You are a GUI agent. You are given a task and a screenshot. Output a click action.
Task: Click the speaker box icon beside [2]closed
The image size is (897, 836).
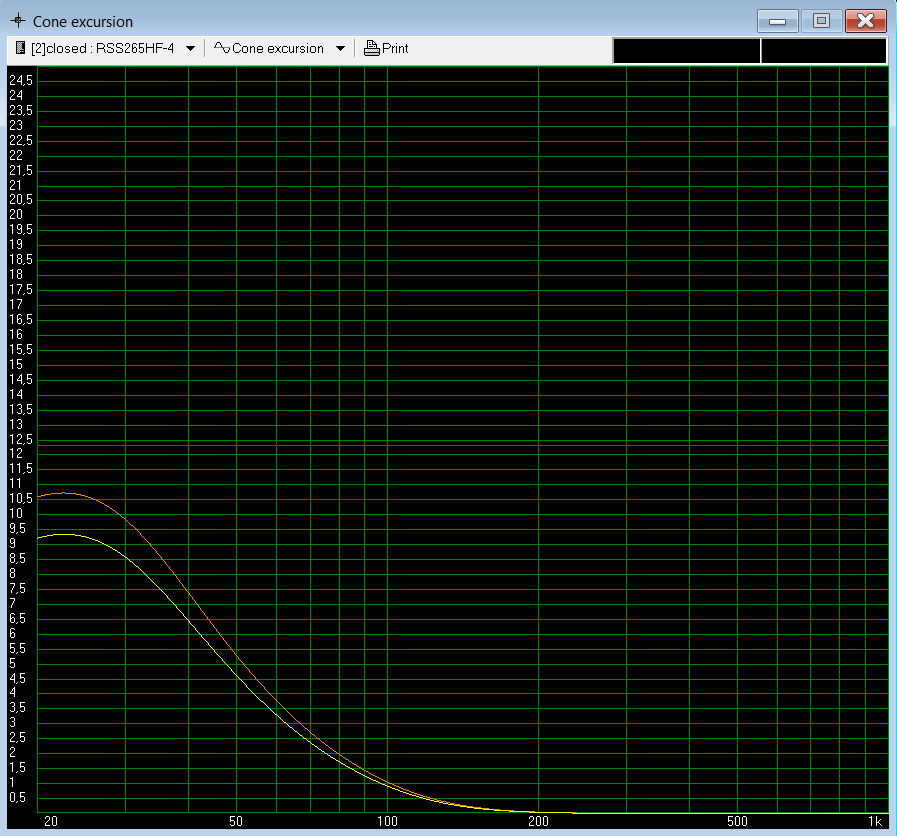point(21,48)
